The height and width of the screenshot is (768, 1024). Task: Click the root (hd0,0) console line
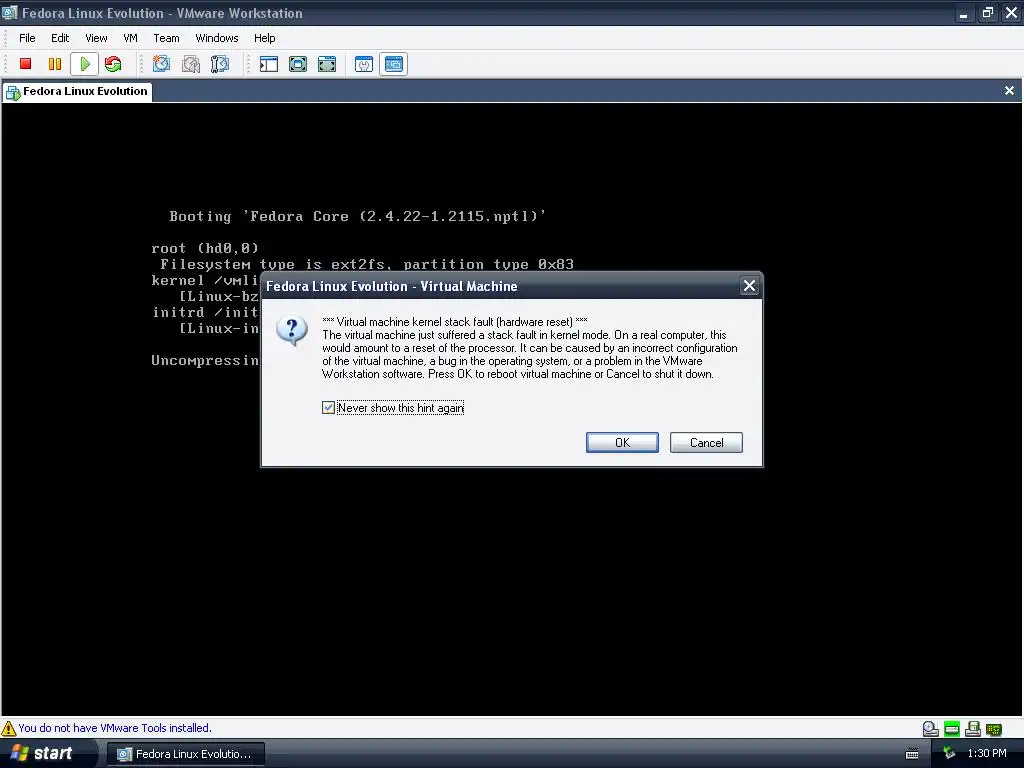pyautogui.click(x=205, y=248)
